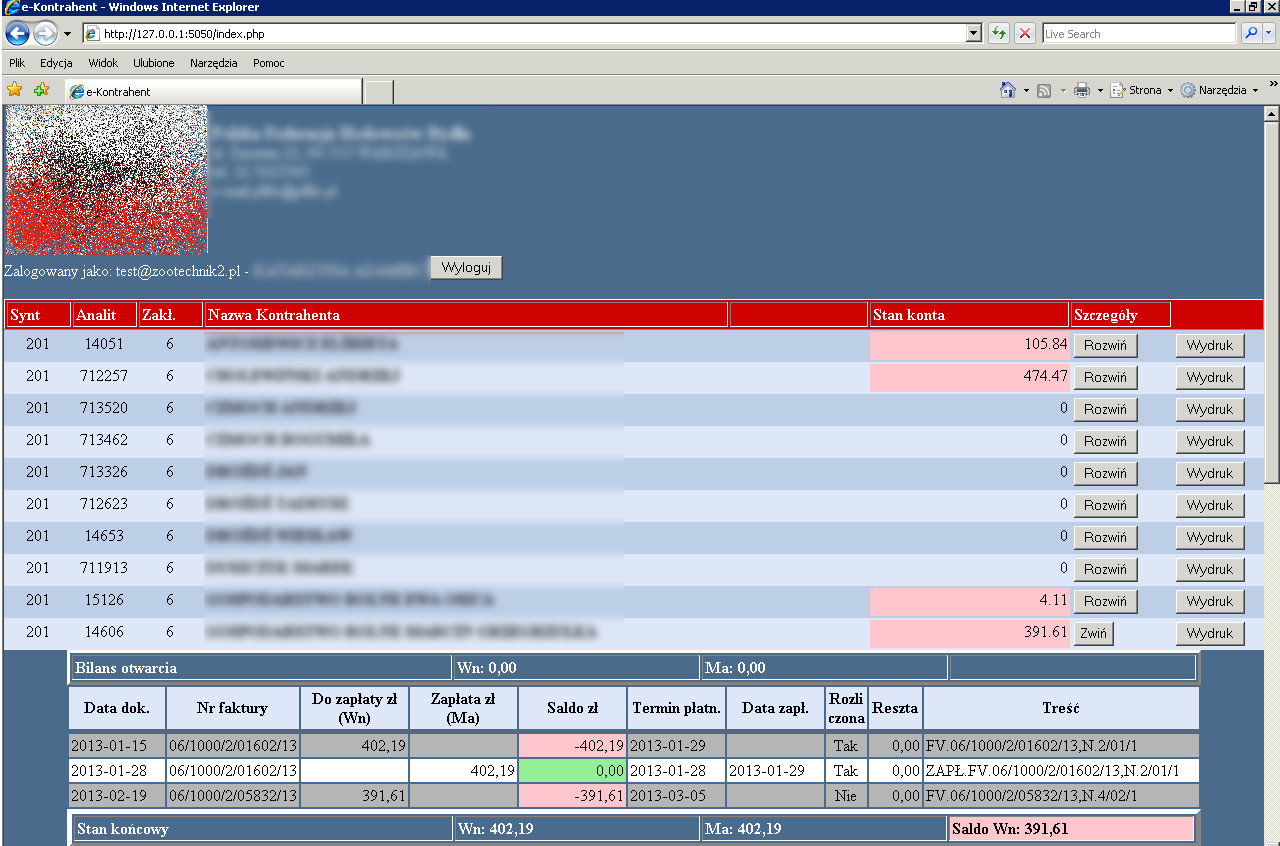The width and height of the screenshot is (1280, 846).
Task: Click the Refresh page icon
Action: 998,33
